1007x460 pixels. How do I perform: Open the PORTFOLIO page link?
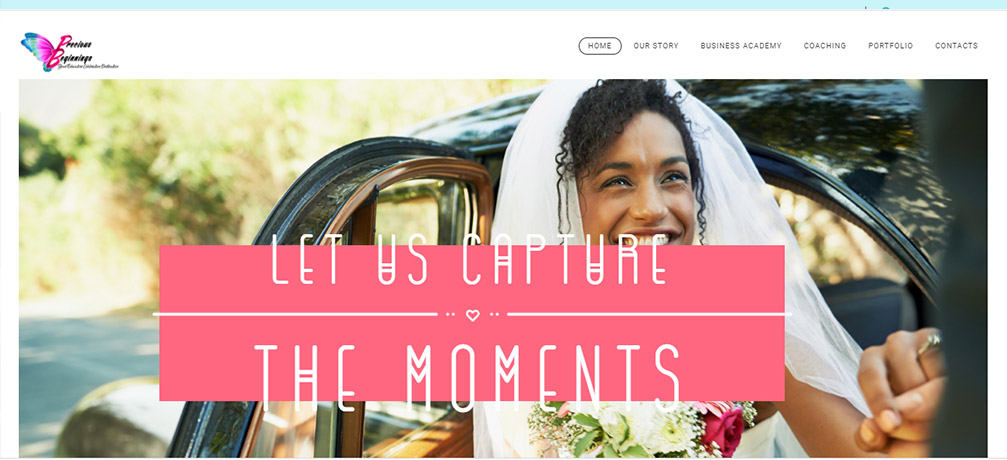point(890,46)
